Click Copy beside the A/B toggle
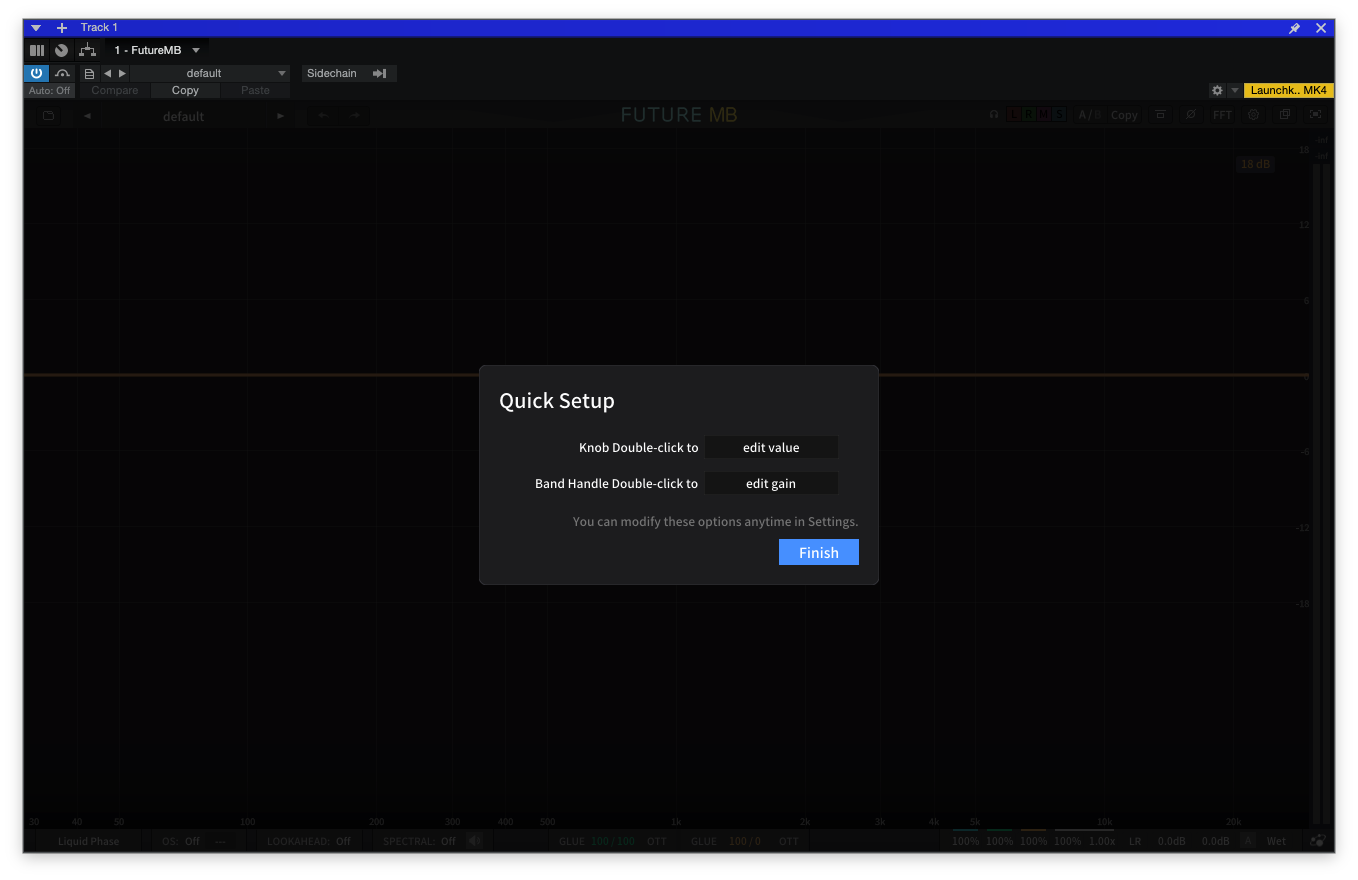This screenshot has height=880, width=1358. [x=1124, y=115]
